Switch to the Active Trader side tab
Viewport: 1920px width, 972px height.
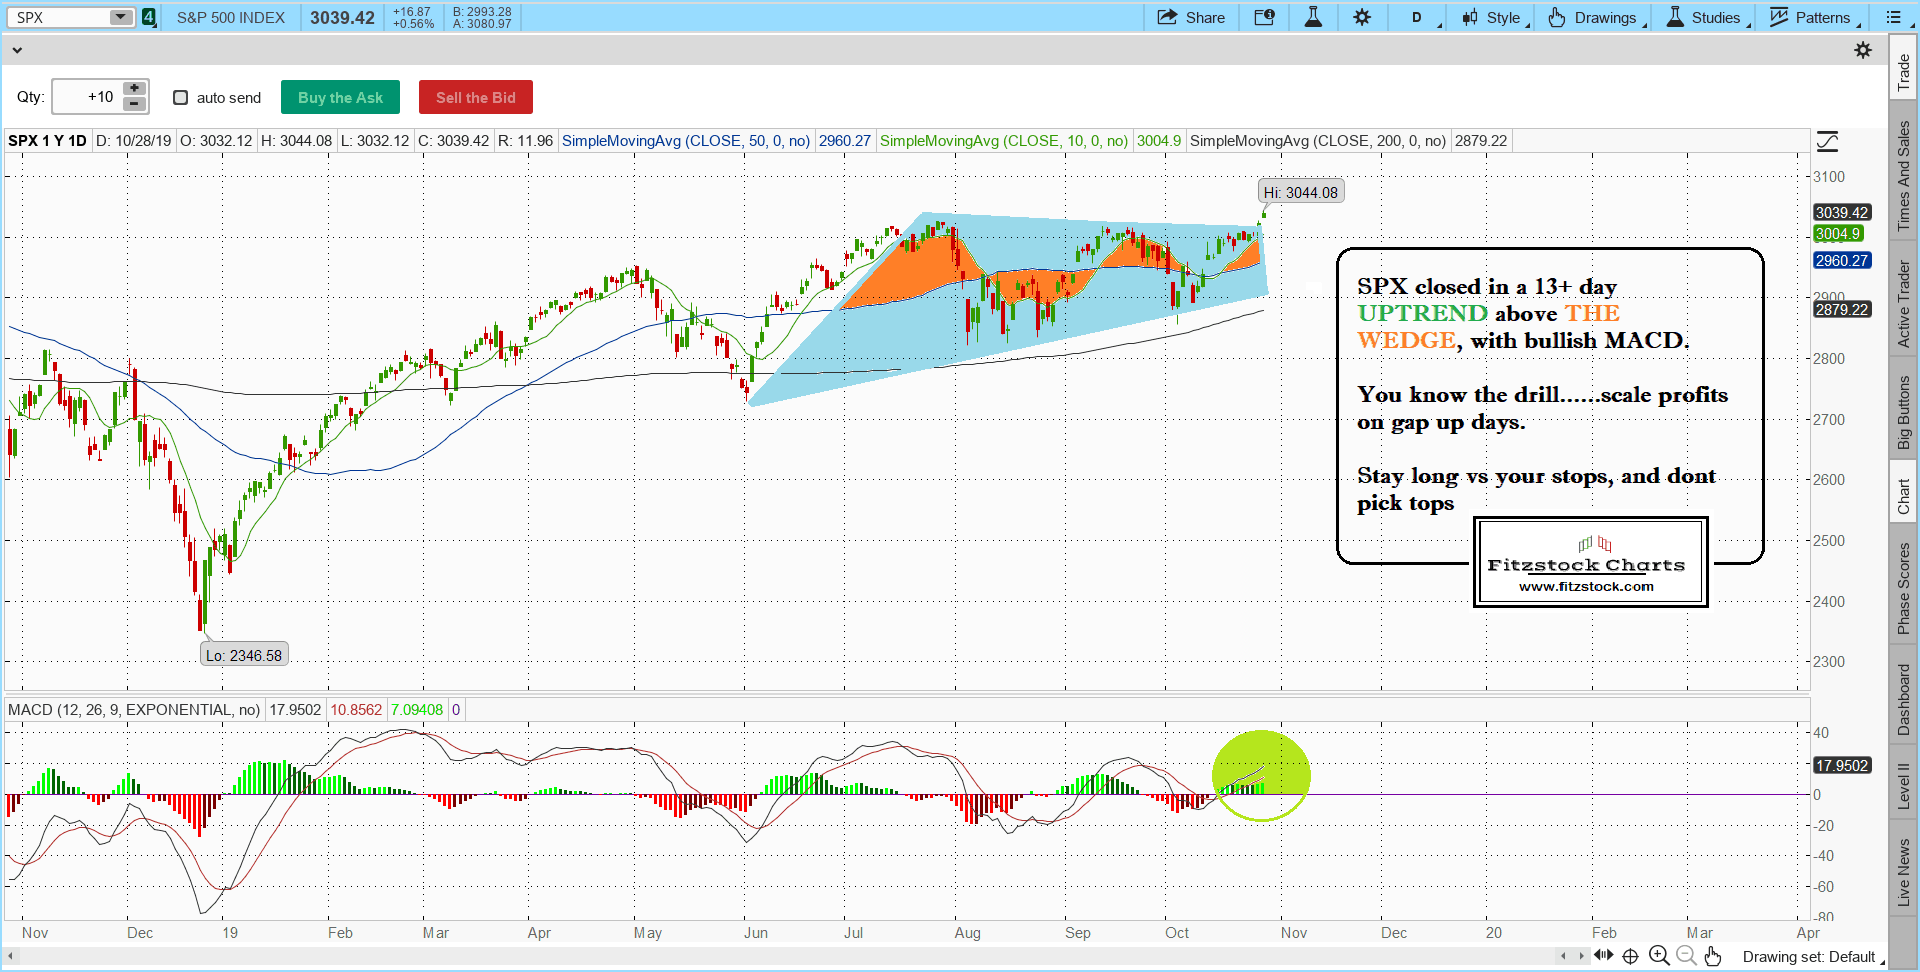coord(1903,304)
